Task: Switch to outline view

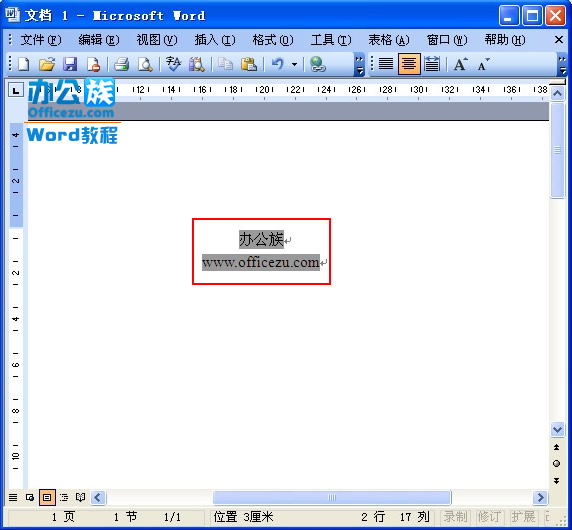Action: [x=64, y=497]
